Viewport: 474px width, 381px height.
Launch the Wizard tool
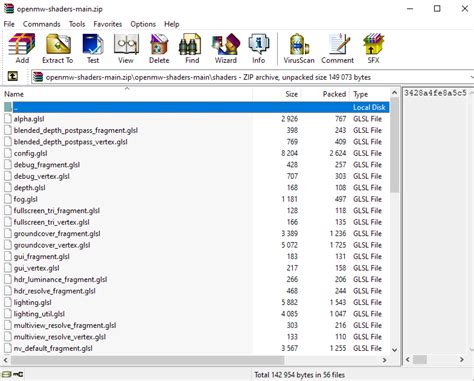tap(226, 48)
